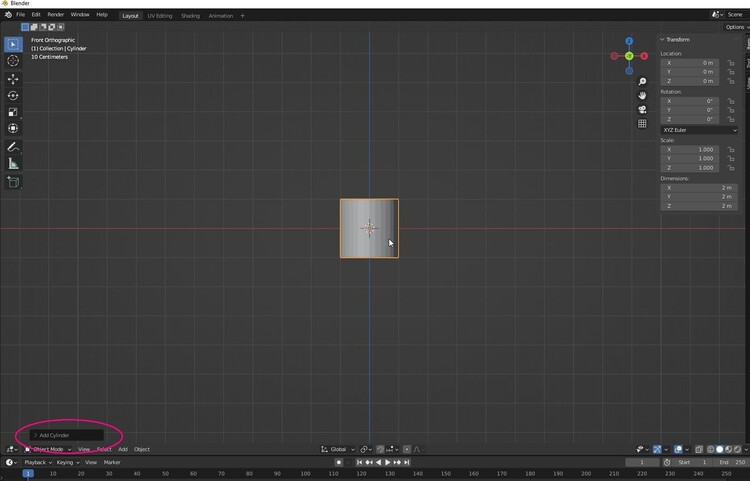The width and height of the screenshot is (750, 481).
Task: Open the XYZ Euler rotation mode dropdown
Action: pyautogui.click(x=699, y=130)
